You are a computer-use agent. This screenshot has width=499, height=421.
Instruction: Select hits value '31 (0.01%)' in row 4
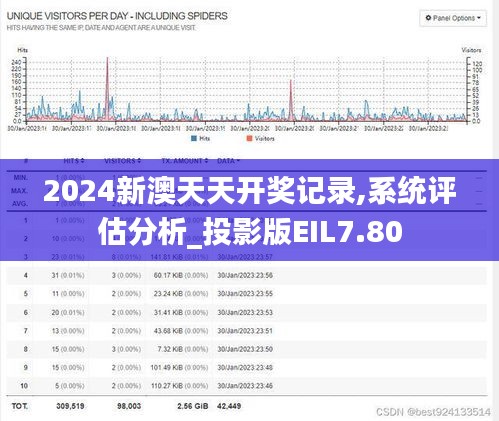point(68,275)
